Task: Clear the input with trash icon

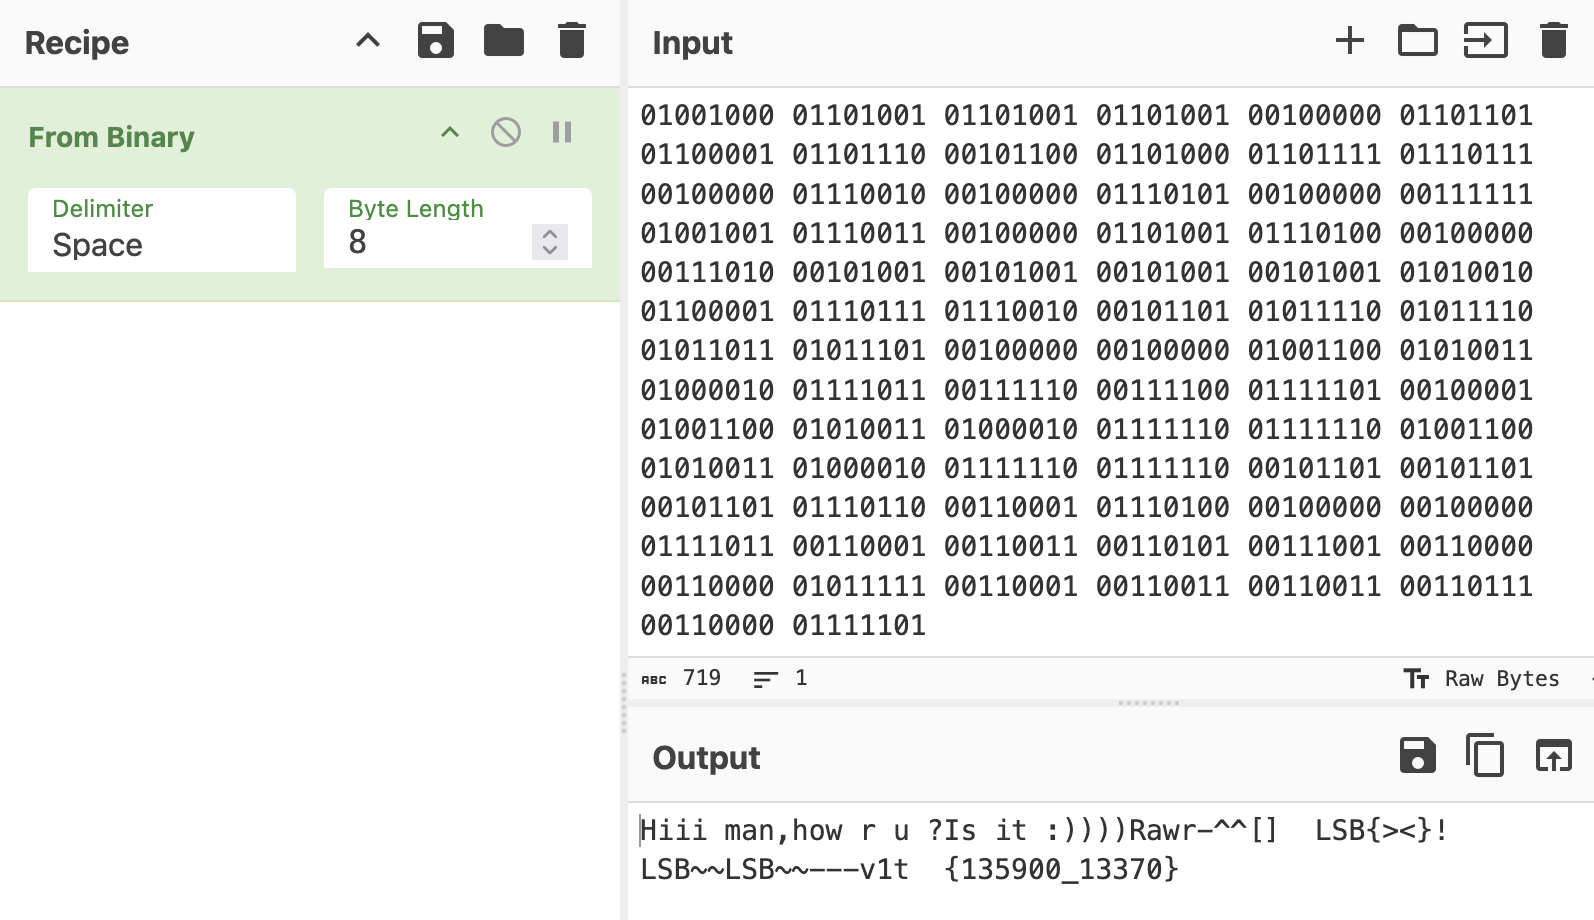Action: click(x=1554, y=41)
